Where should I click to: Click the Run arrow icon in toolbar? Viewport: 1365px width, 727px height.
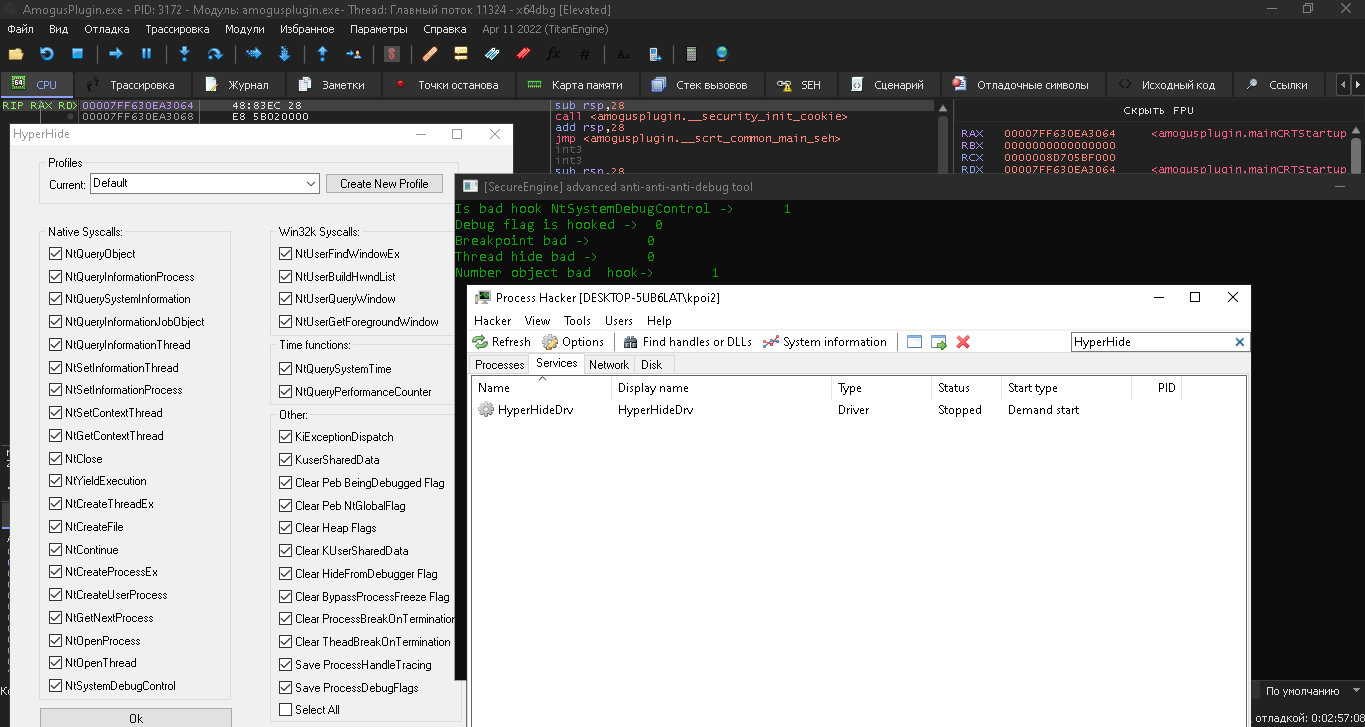point(116,54)
